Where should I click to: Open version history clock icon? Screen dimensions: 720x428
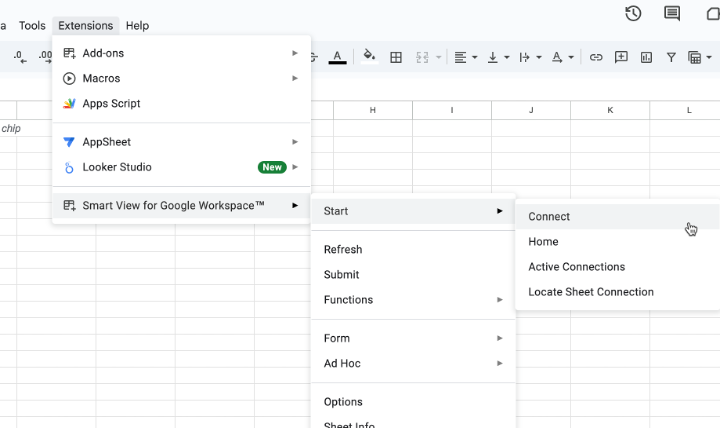pos(633,13)
